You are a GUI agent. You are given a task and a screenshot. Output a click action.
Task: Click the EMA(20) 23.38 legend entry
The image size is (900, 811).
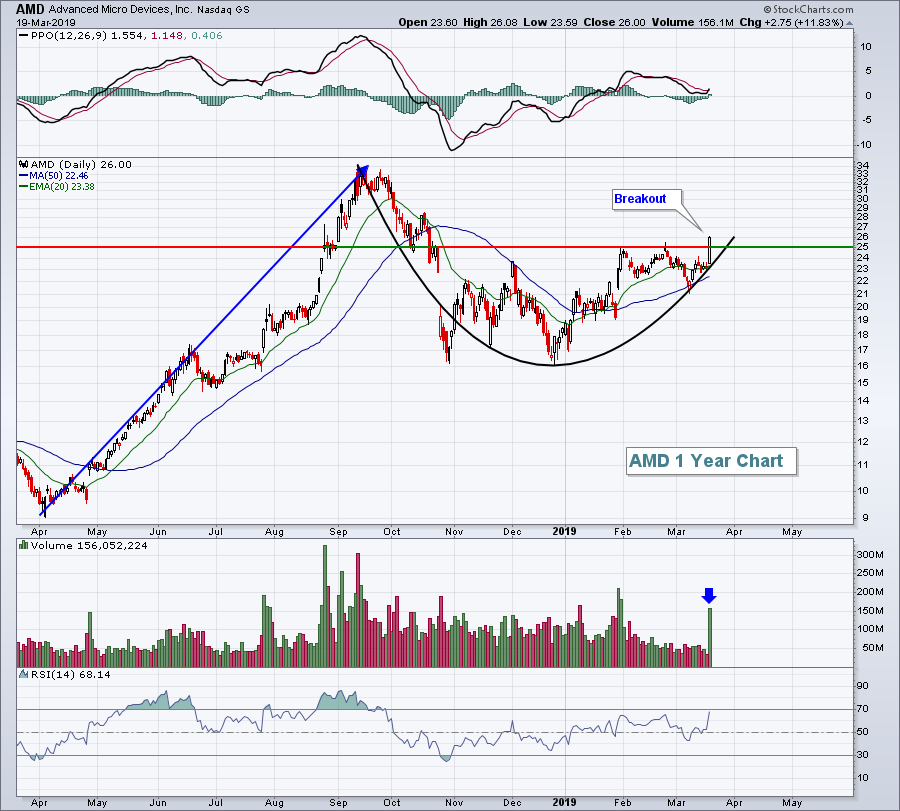[57, 187]
